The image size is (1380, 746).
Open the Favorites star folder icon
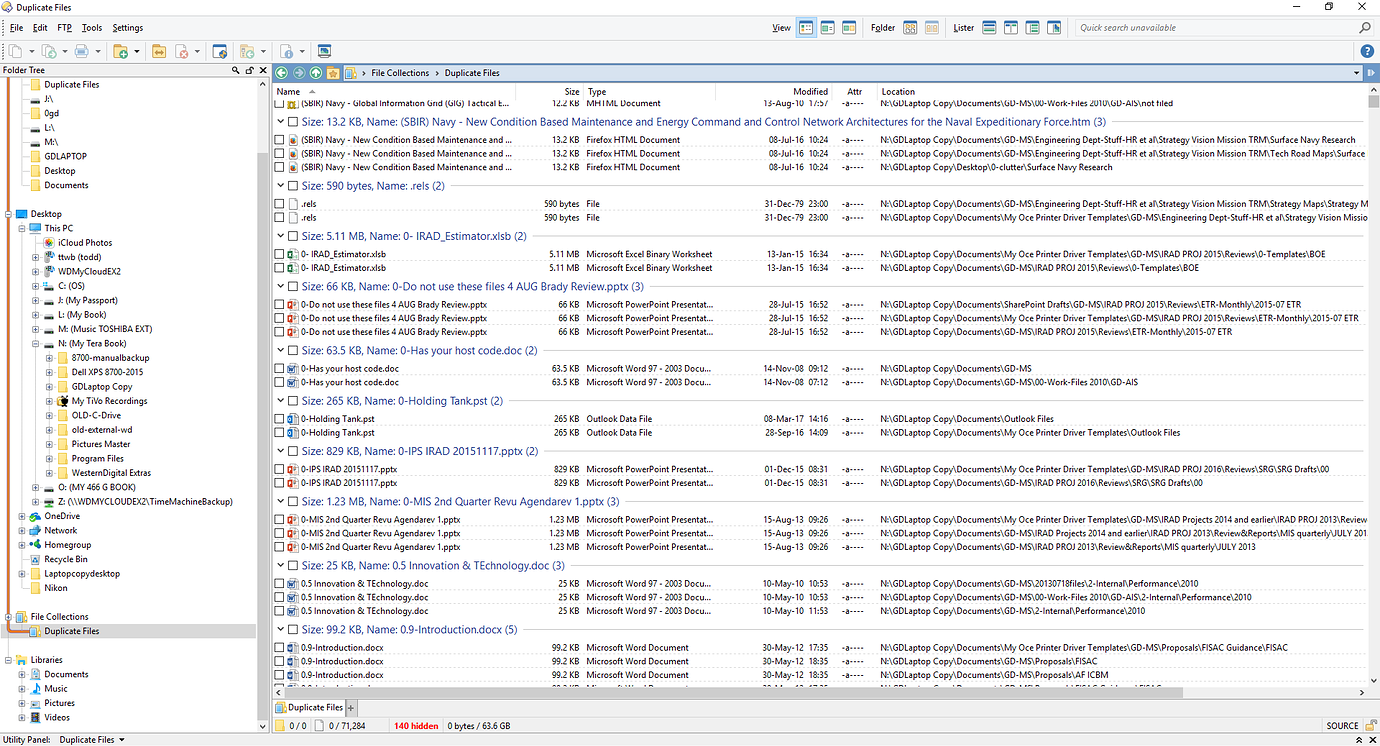[x=333, y=73]
